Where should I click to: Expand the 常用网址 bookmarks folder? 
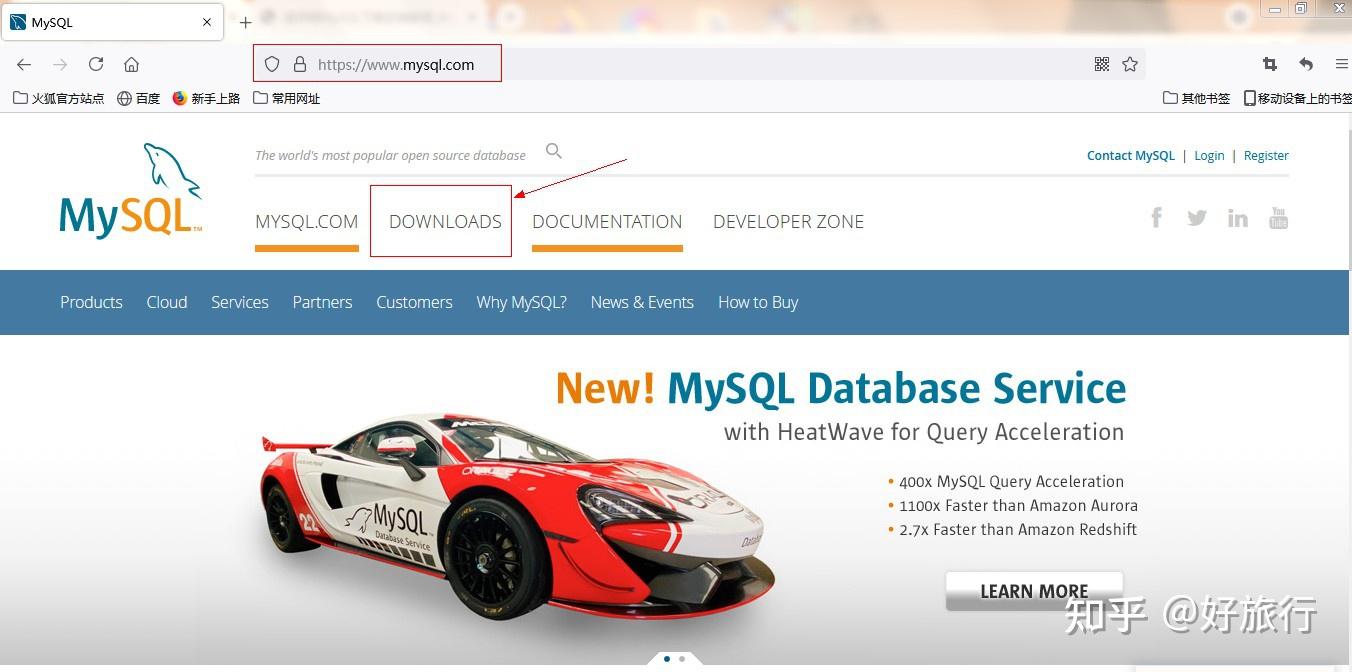click(x=287, y=97)
